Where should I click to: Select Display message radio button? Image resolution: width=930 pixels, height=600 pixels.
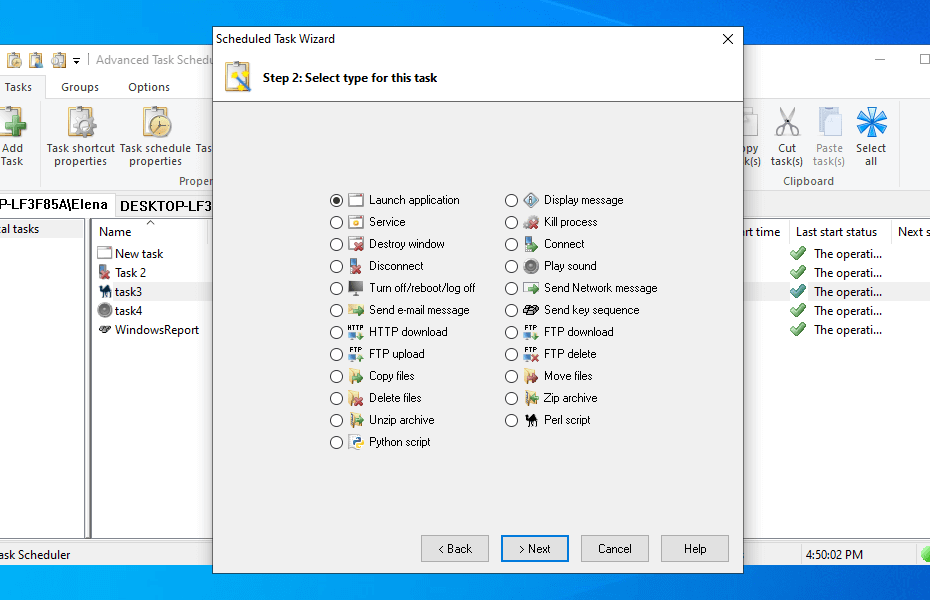pyautogui.click(x=511, y=200)
